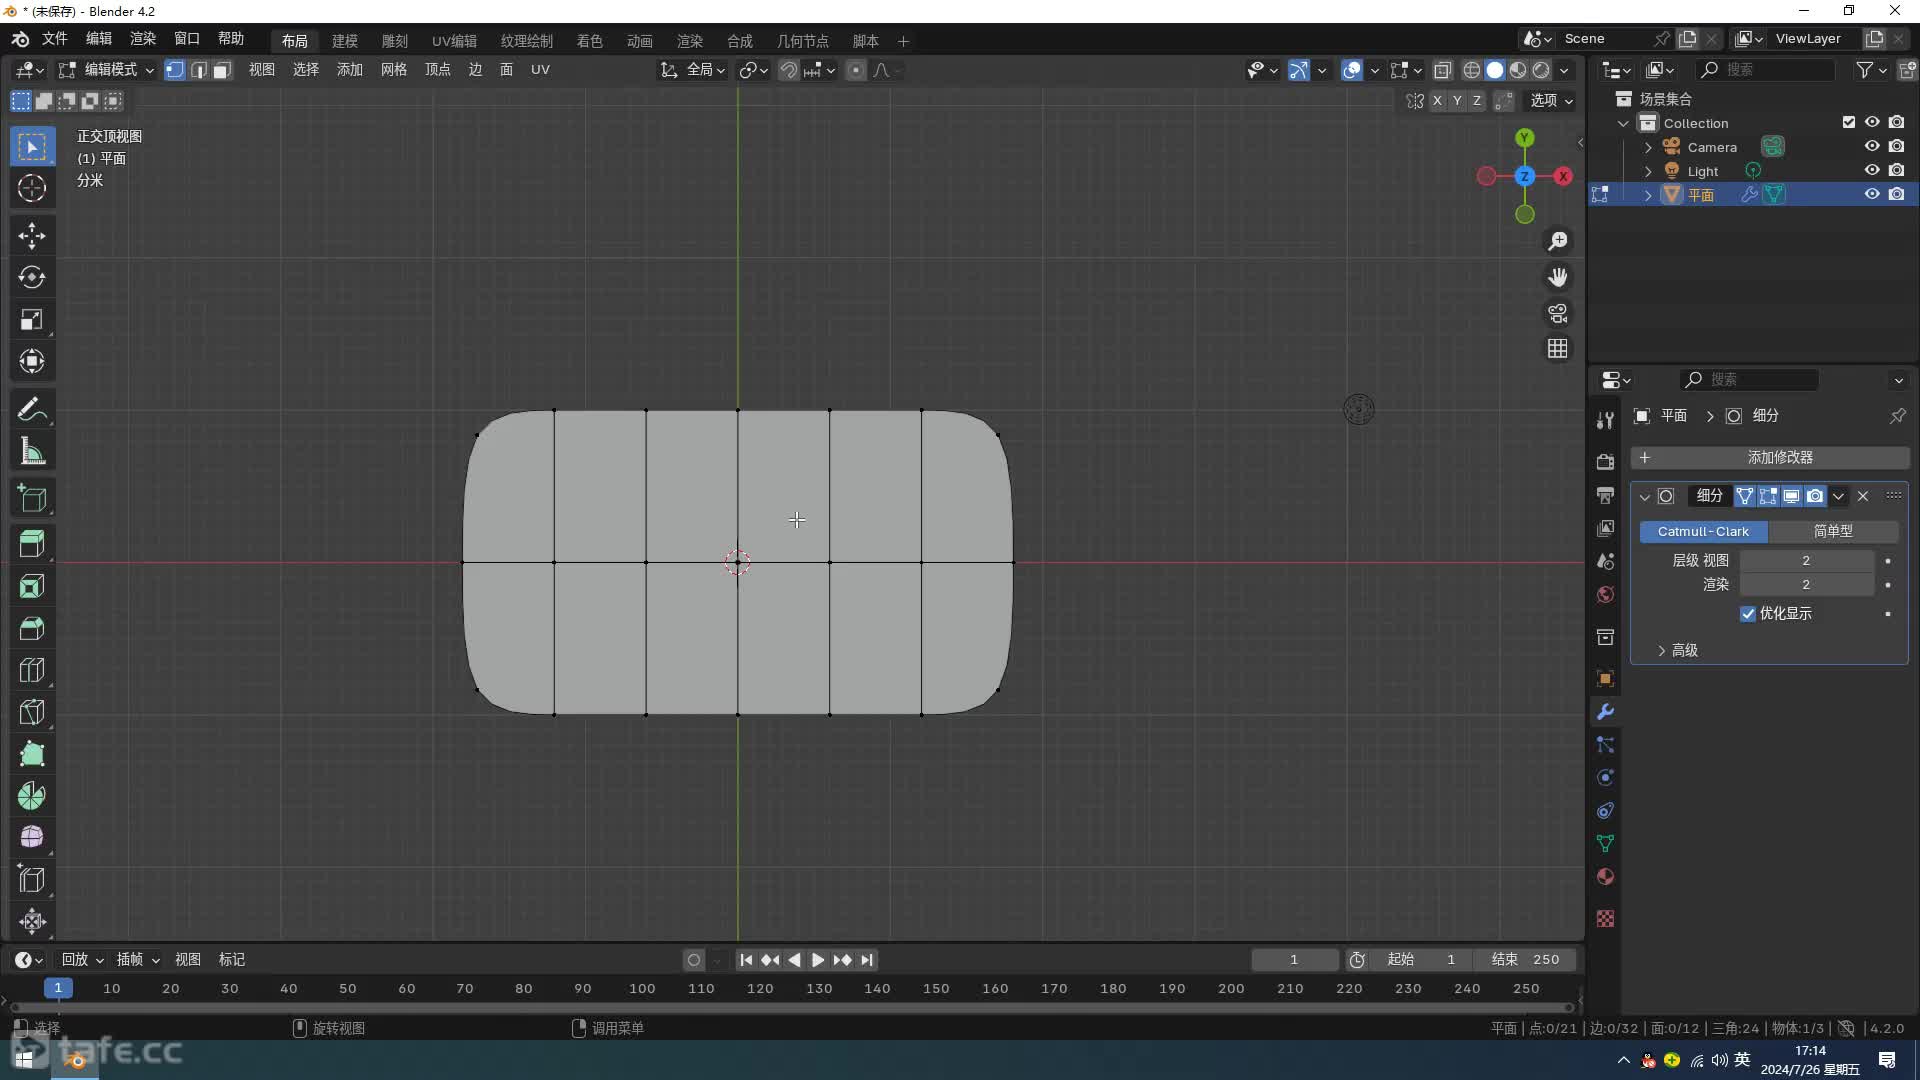
Task: Open the Physics properties tab
Action: (1605, 778)
